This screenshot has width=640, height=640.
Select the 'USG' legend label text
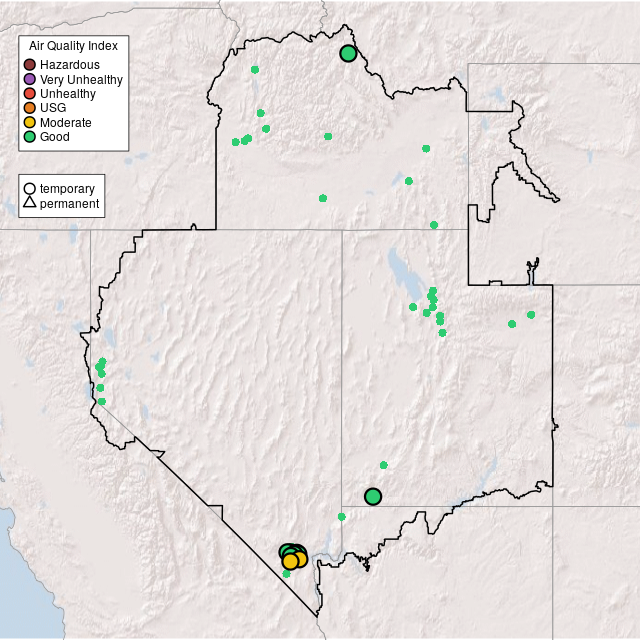pos(53,108)
